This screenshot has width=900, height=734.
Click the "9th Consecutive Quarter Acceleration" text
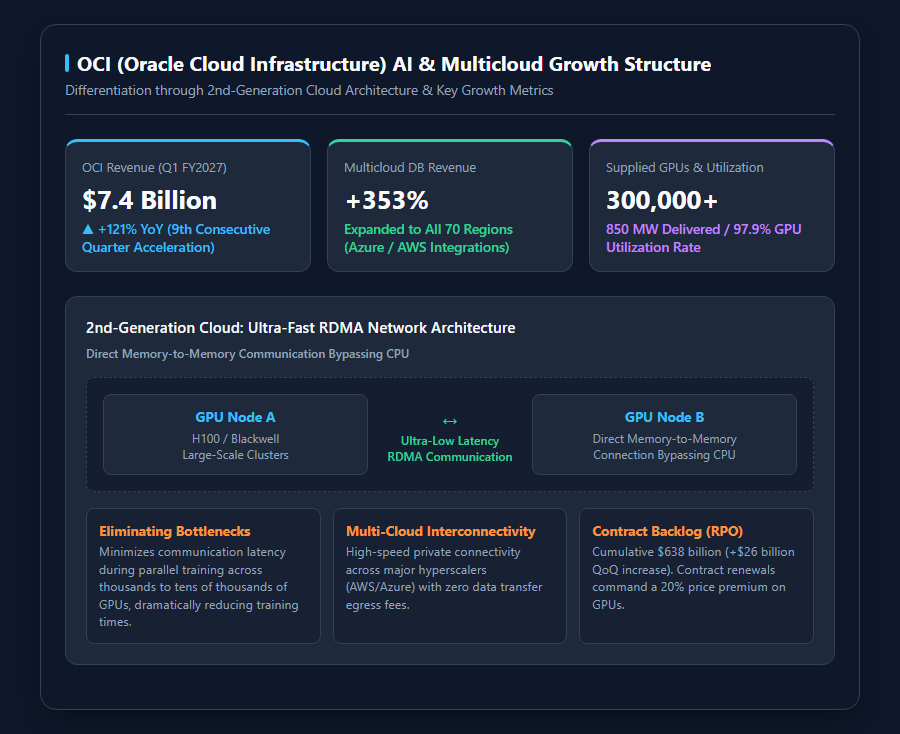tap(176, 238)
